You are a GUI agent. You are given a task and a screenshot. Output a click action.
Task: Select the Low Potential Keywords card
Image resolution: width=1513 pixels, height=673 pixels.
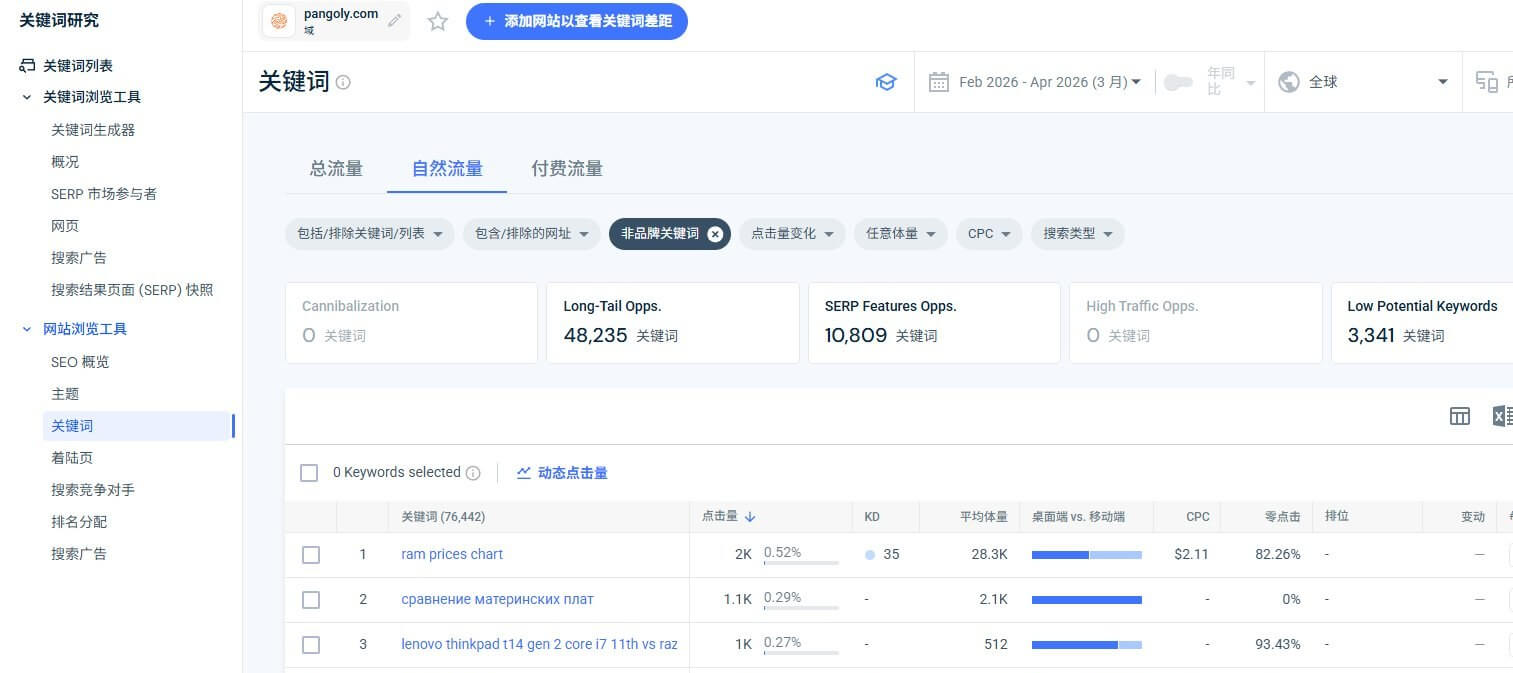pyautogui.click(x=1422, y=323)
